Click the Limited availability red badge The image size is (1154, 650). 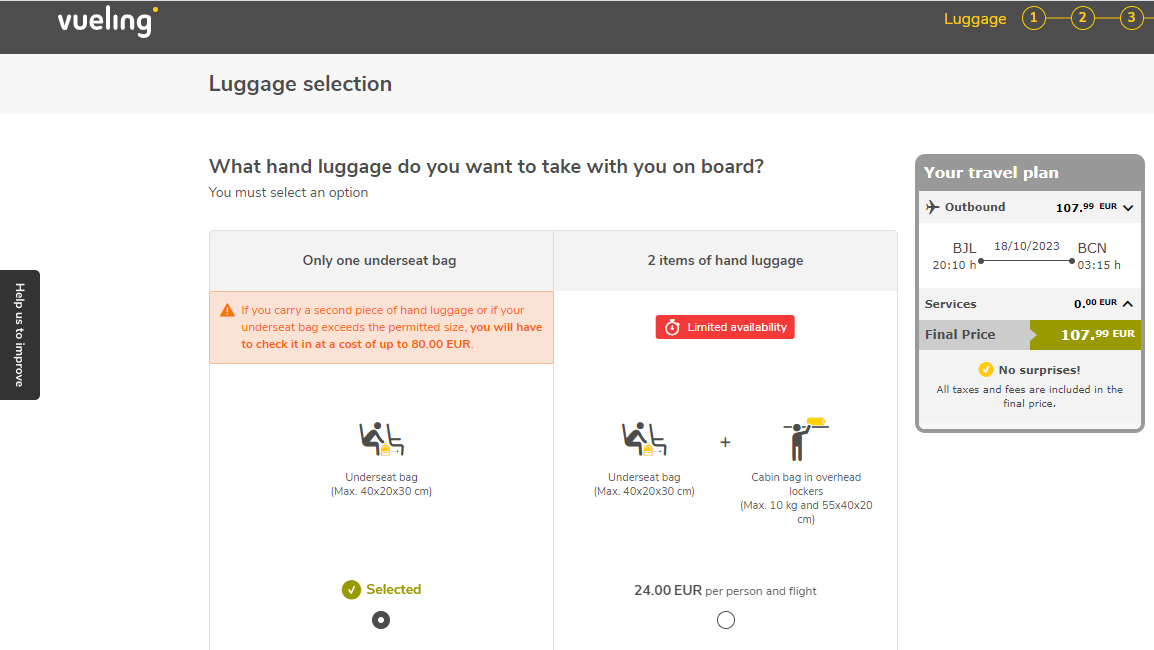click(725, 328)
